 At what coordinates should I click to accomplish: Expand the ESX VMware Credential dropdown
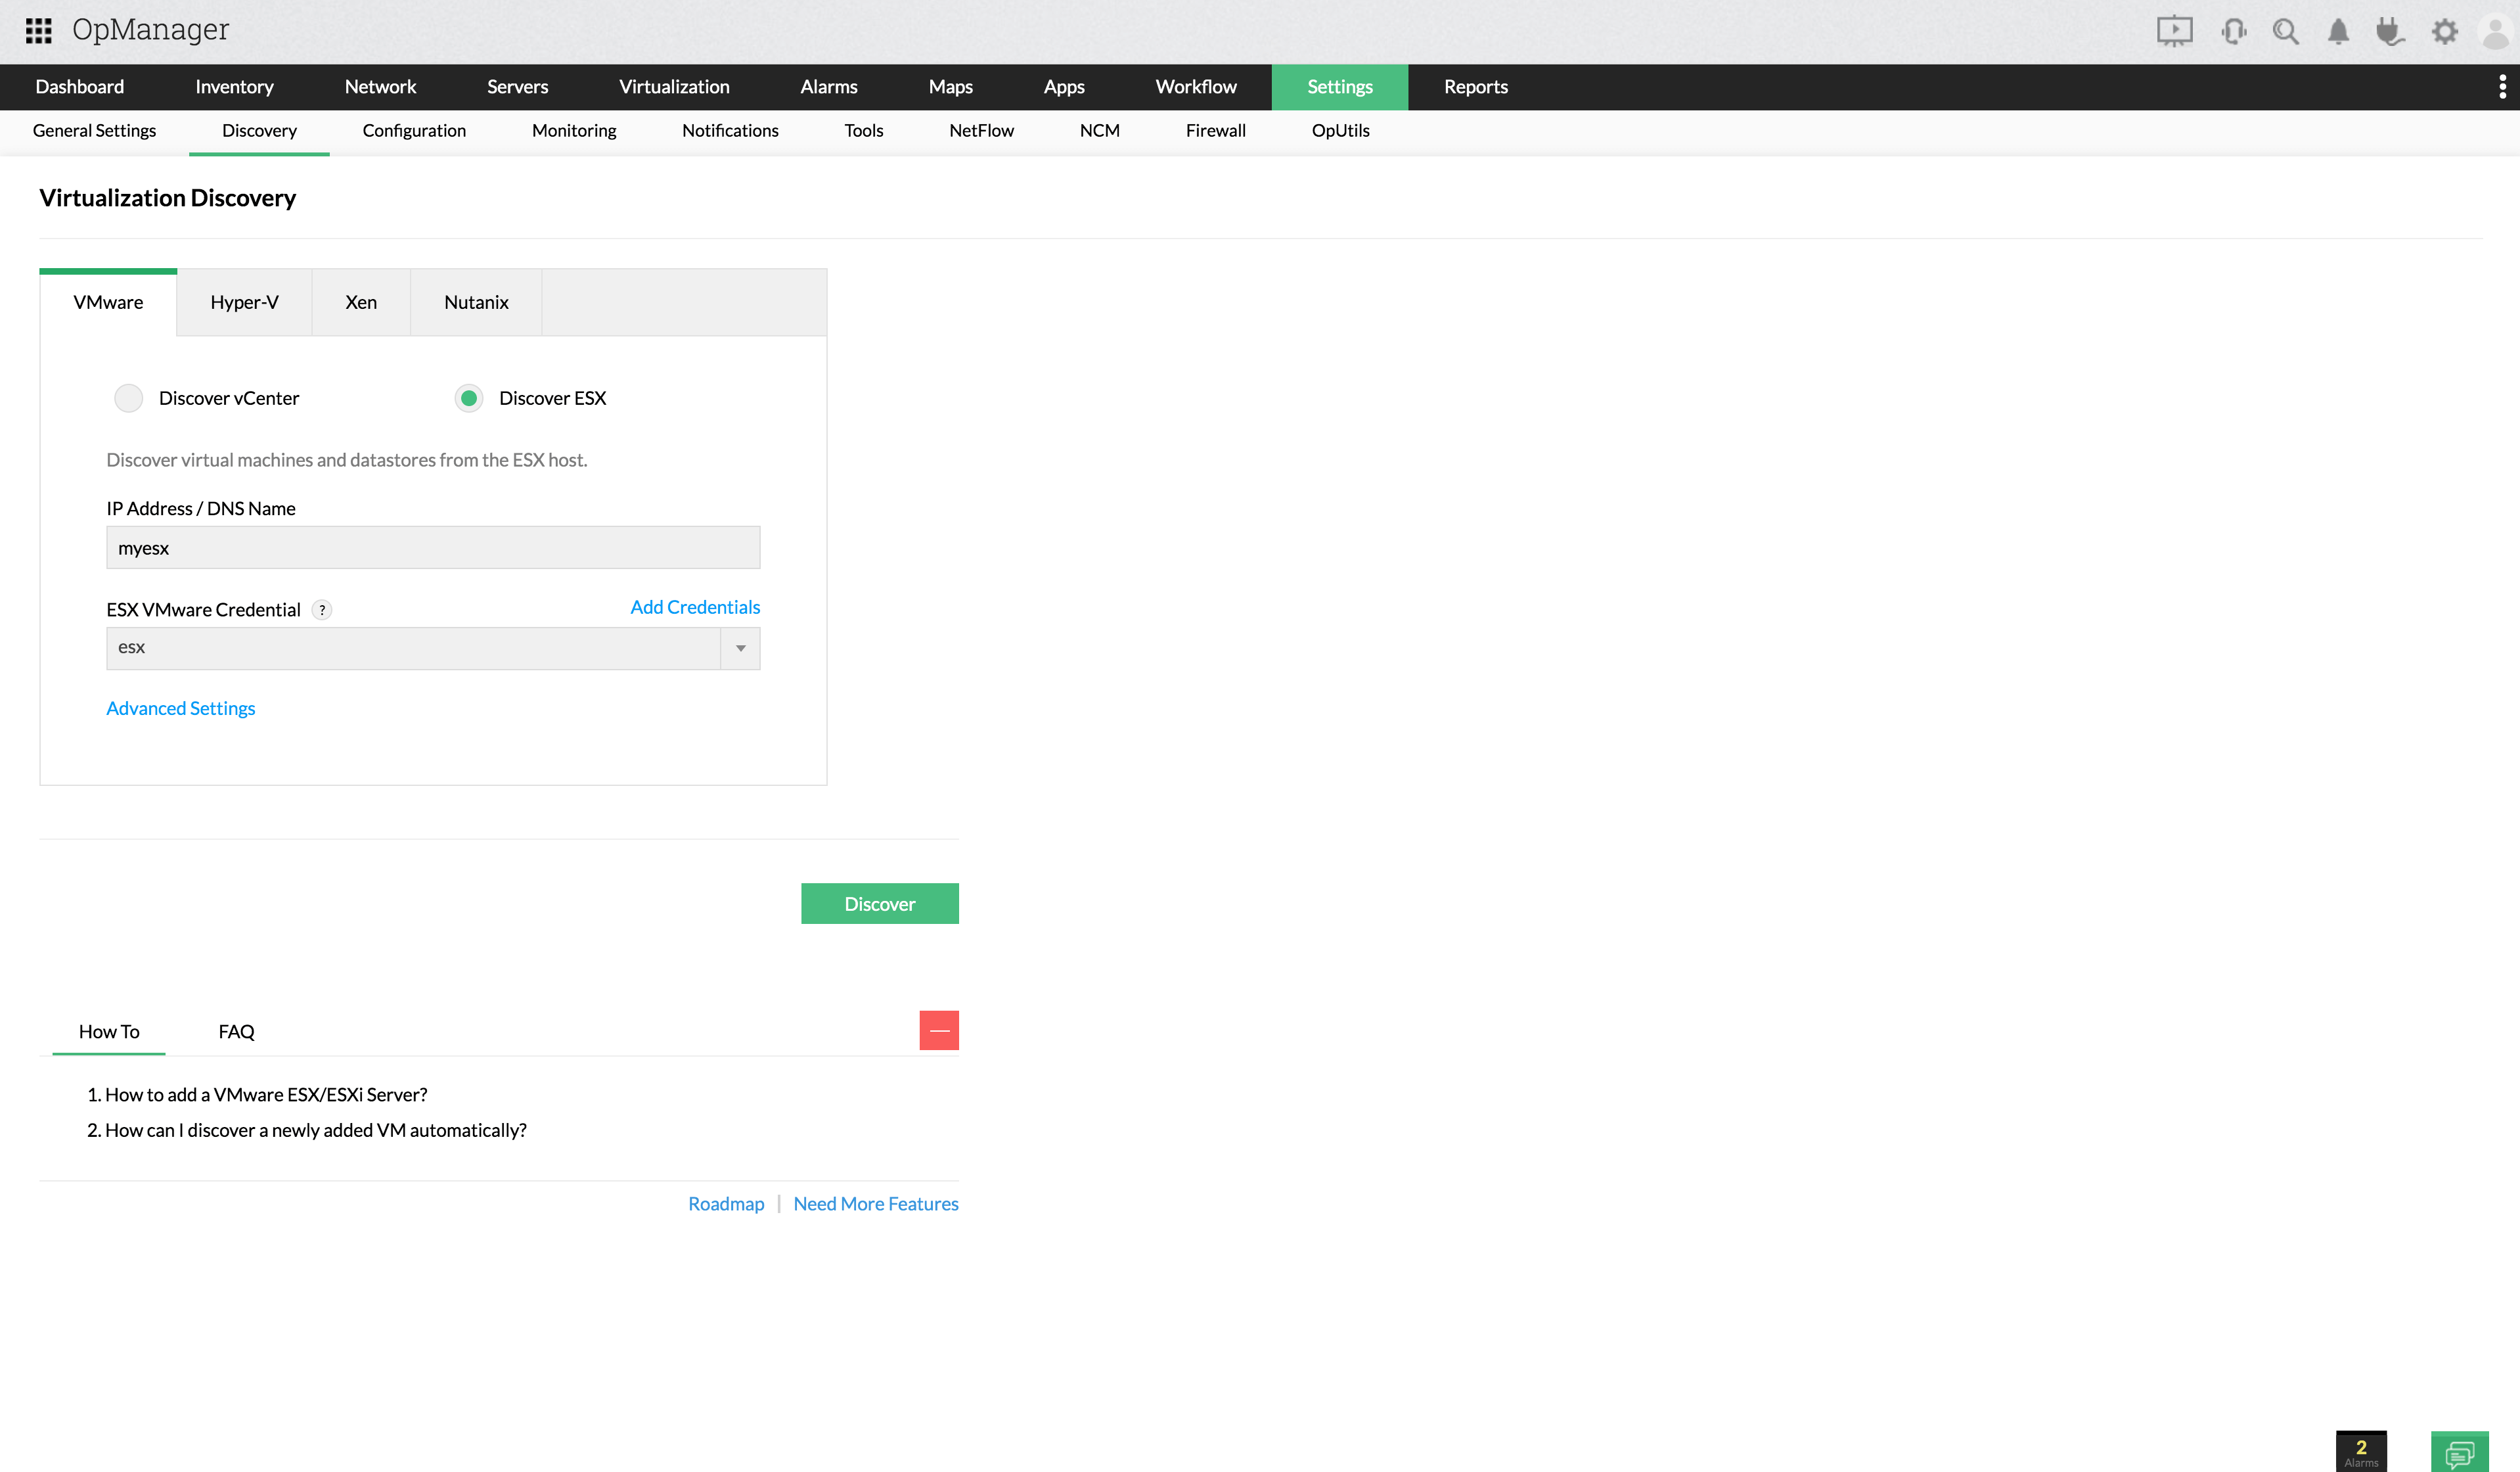[740, 648]
